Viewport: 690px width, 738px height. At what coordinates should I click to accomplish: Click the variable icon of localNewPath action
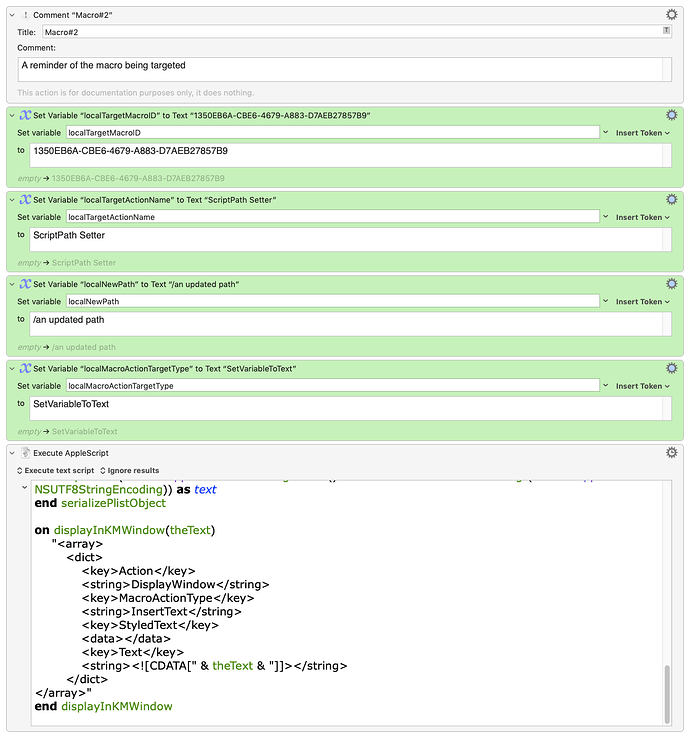25,284
